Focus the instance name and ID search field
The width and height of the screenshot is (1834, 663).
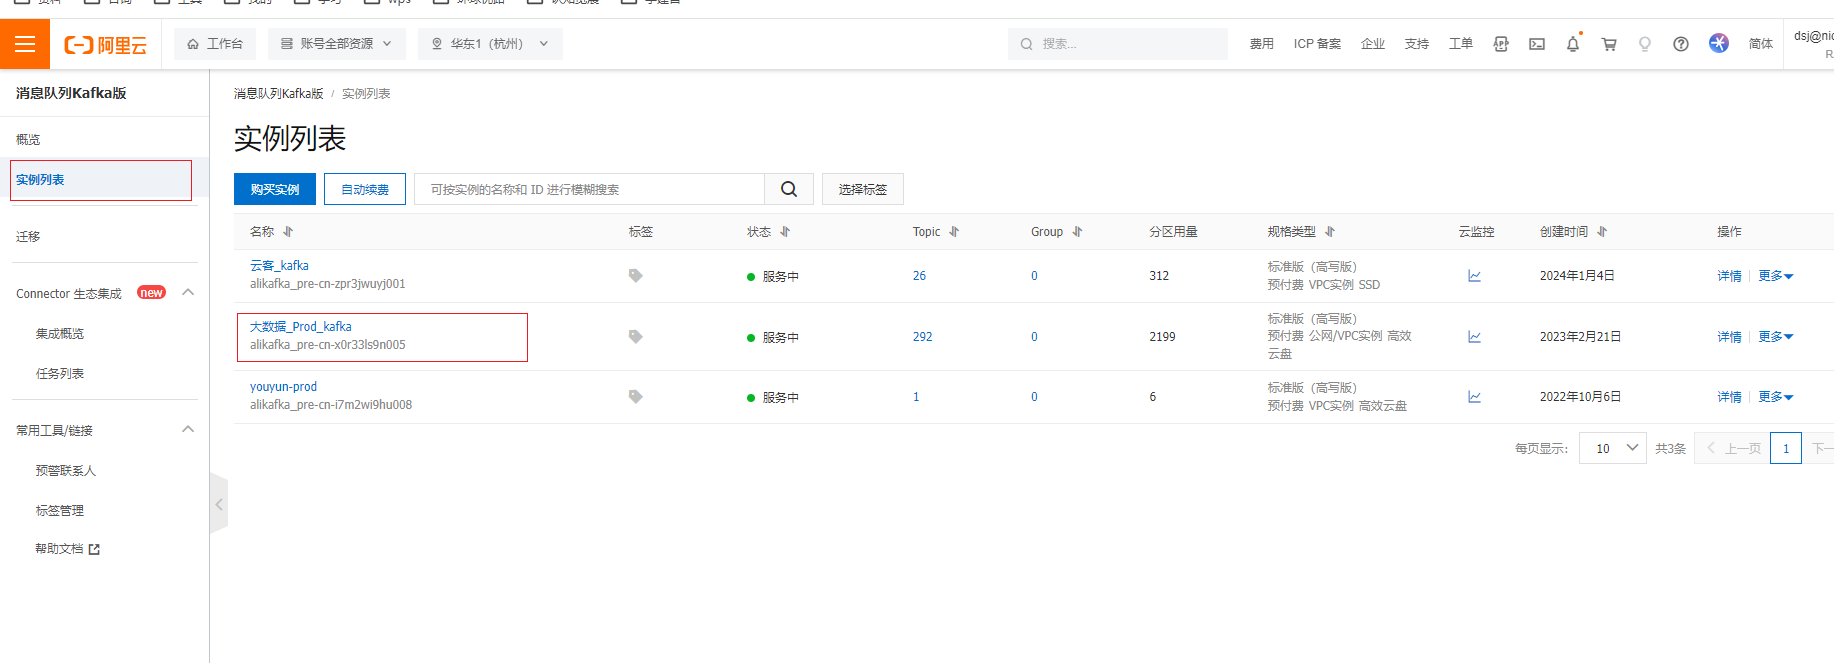point(589,189)
